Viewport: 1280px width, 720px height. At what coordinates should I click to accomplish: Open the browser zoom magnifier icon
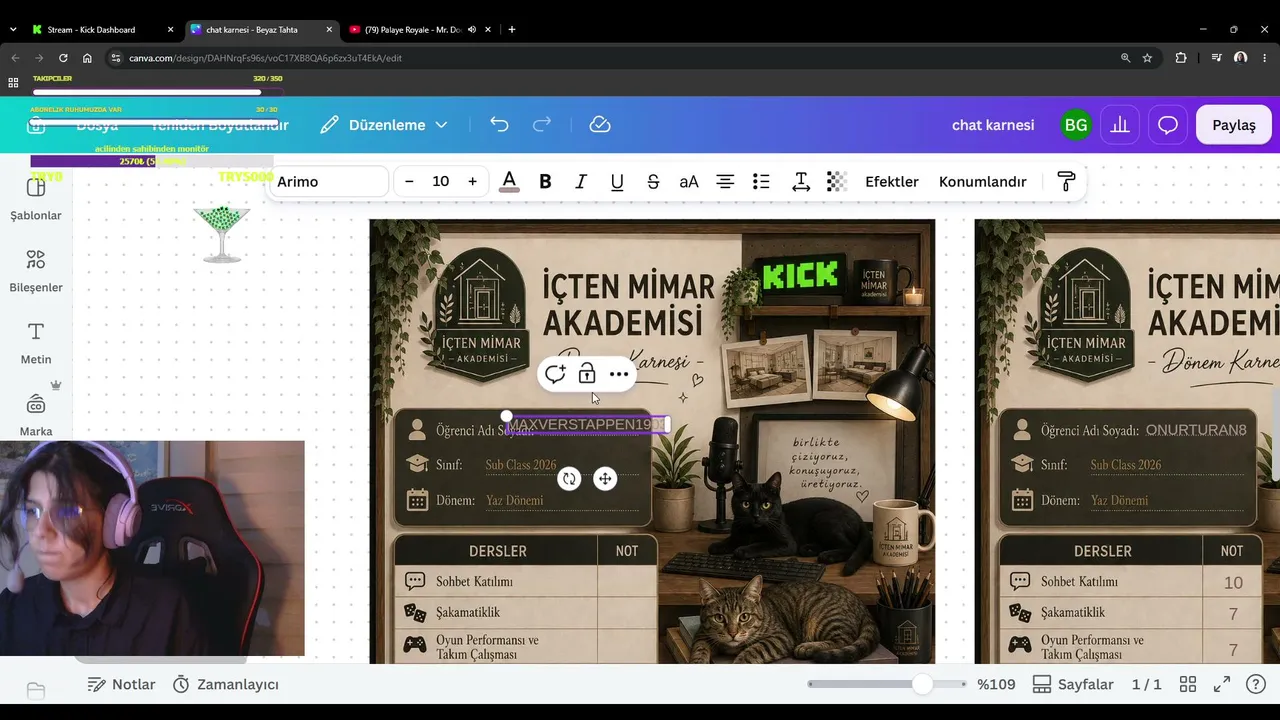pos(1126,58)
